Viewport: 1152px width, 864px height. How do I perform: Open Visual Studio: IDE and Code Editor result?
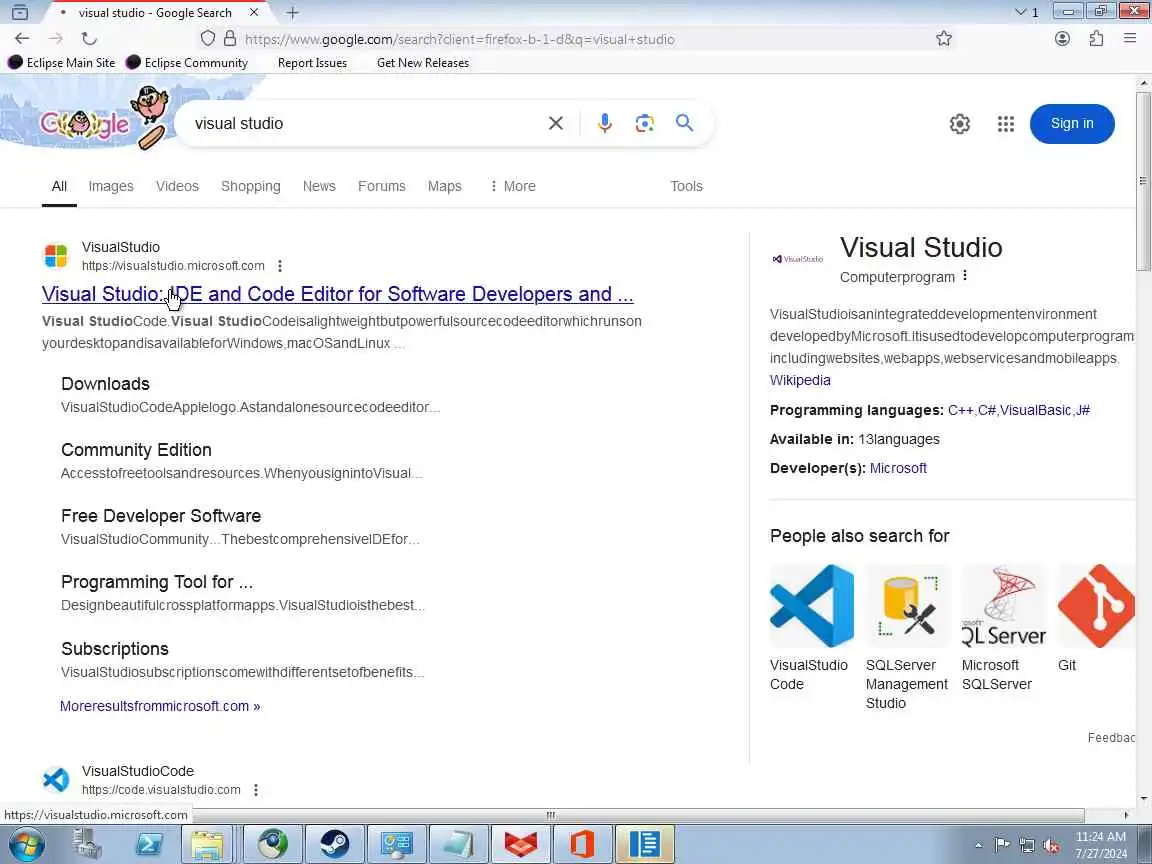337,294
